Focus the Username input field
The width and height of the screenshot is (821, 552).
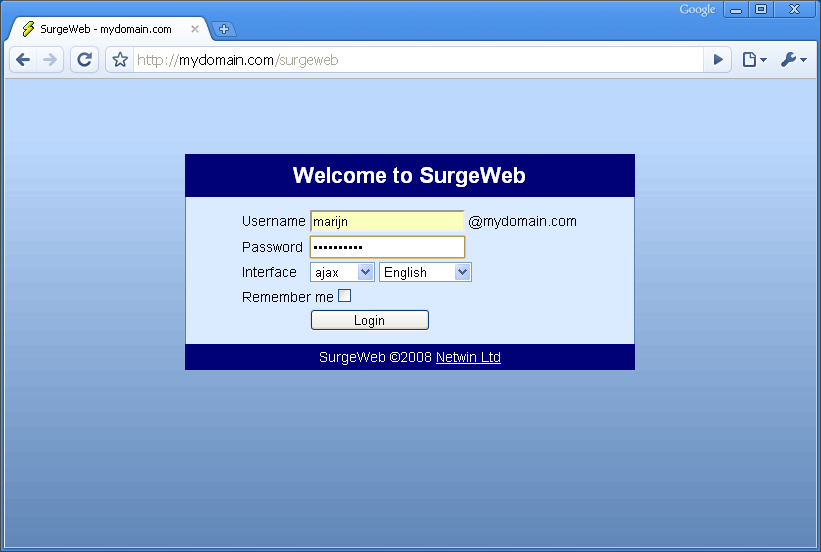387,221
